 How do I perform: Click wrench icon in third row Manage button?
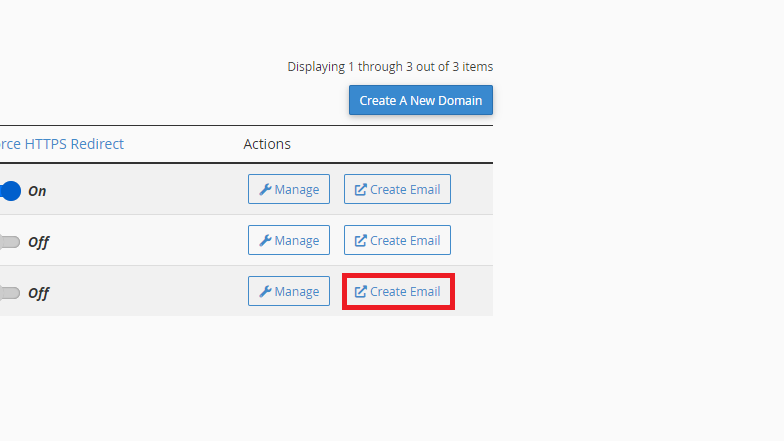(x=265, y=292)
